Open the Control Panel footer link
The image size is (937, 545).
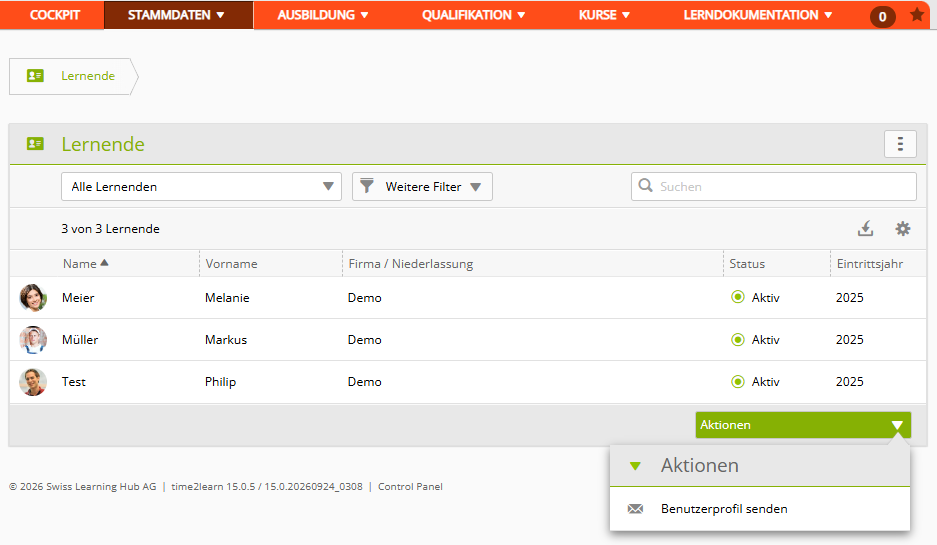410,486
